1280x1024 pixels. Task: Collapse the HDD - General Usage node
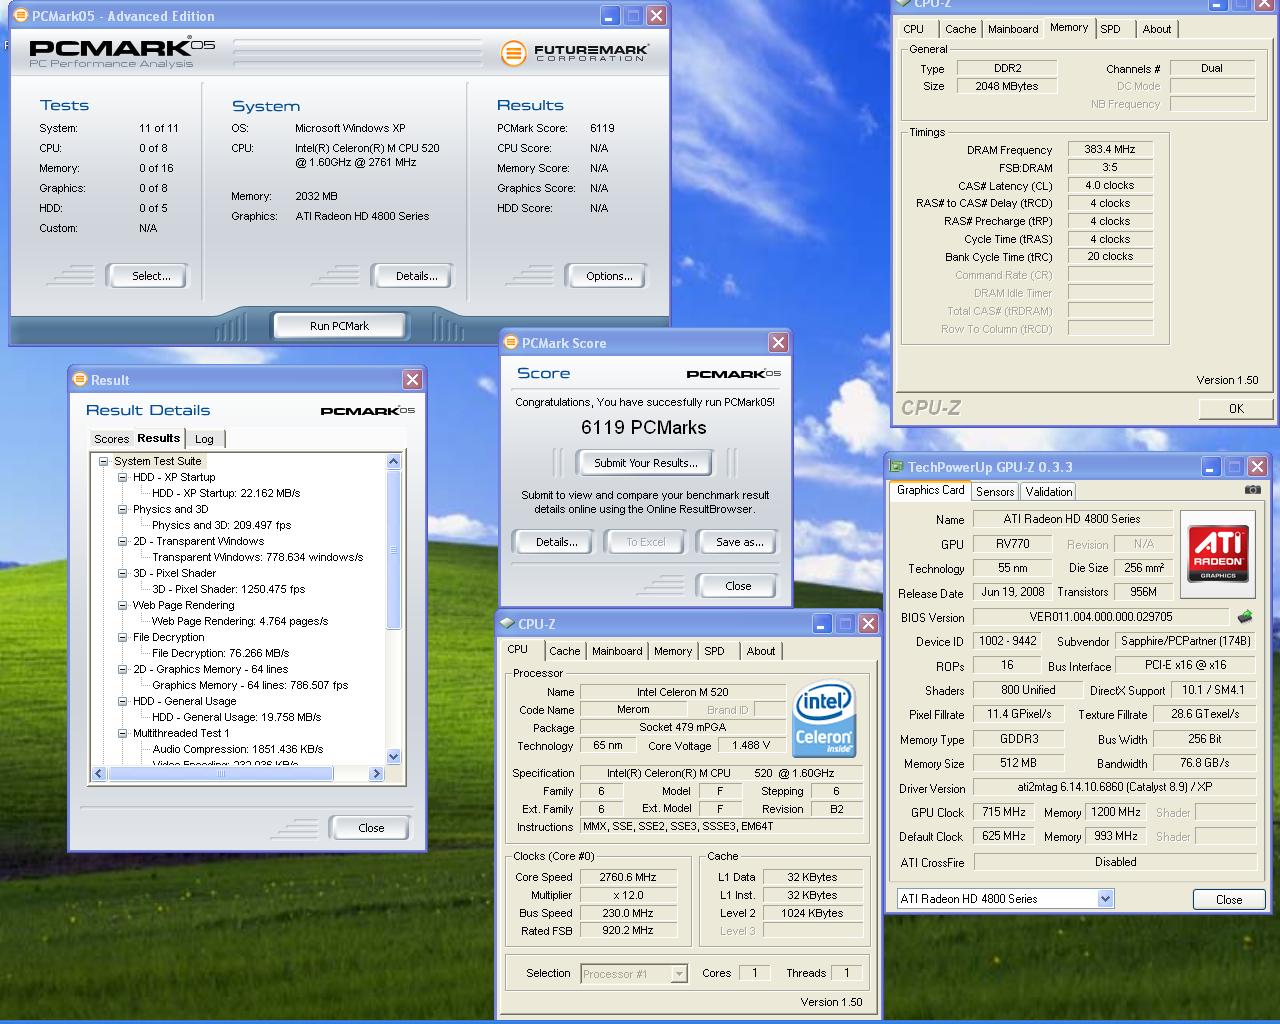point(123,701)
